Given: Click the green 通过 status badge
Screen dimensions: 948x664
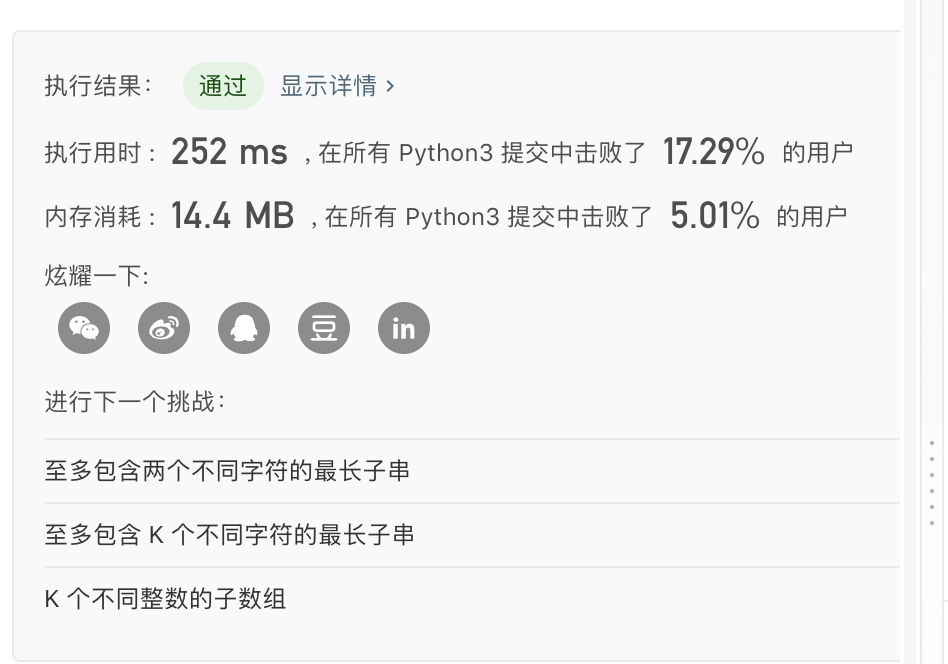Looking at the screenshot, I should (222, 86).
